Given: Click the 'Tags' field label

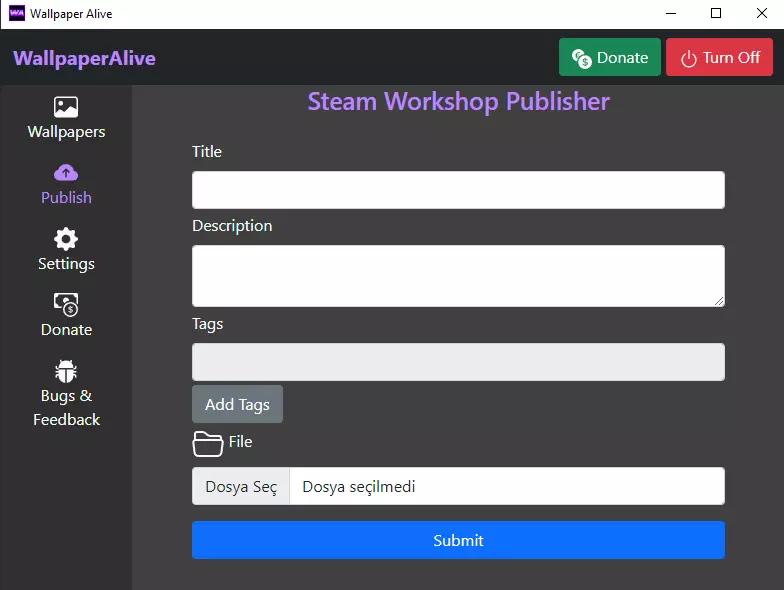Looking at the screenshot, I should coord(208,324).
